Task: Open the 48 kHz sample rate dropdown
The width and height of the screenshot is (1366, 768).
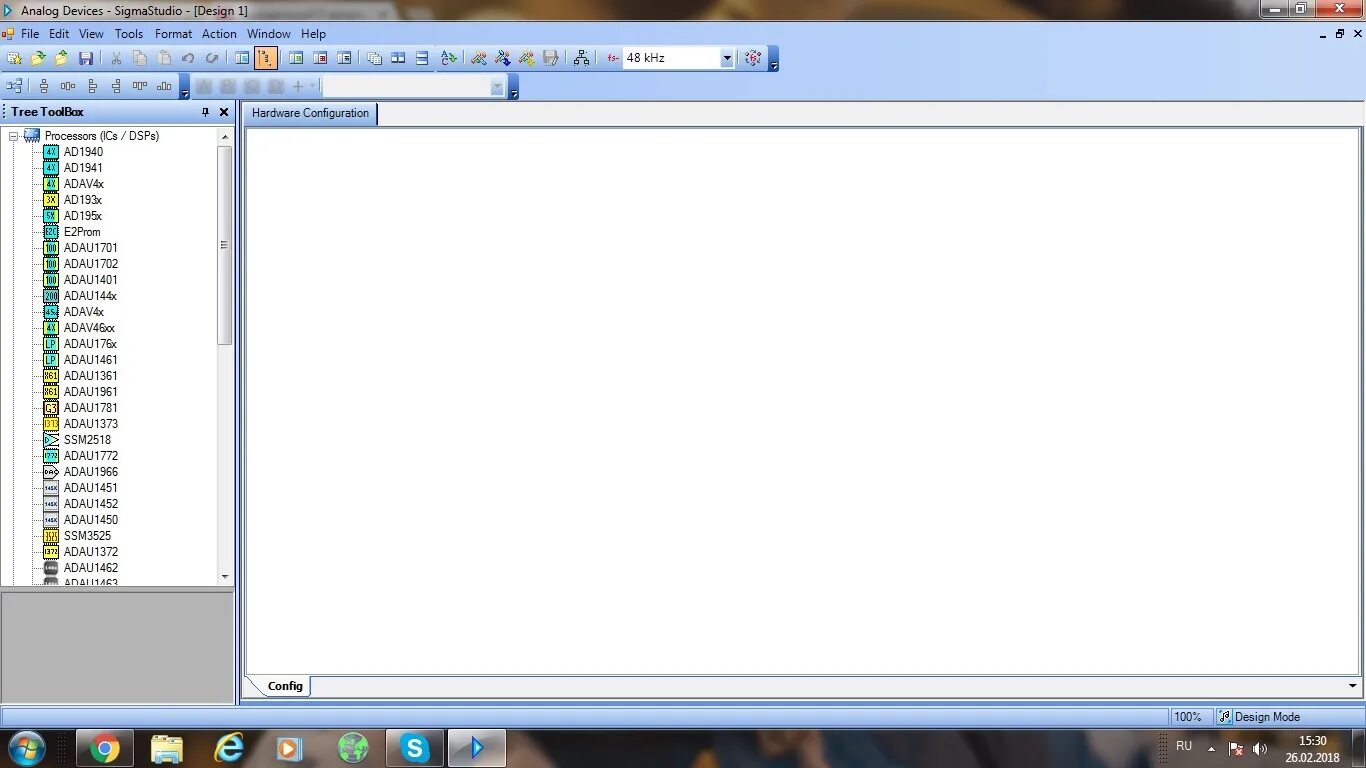Action: click(727, 58)
